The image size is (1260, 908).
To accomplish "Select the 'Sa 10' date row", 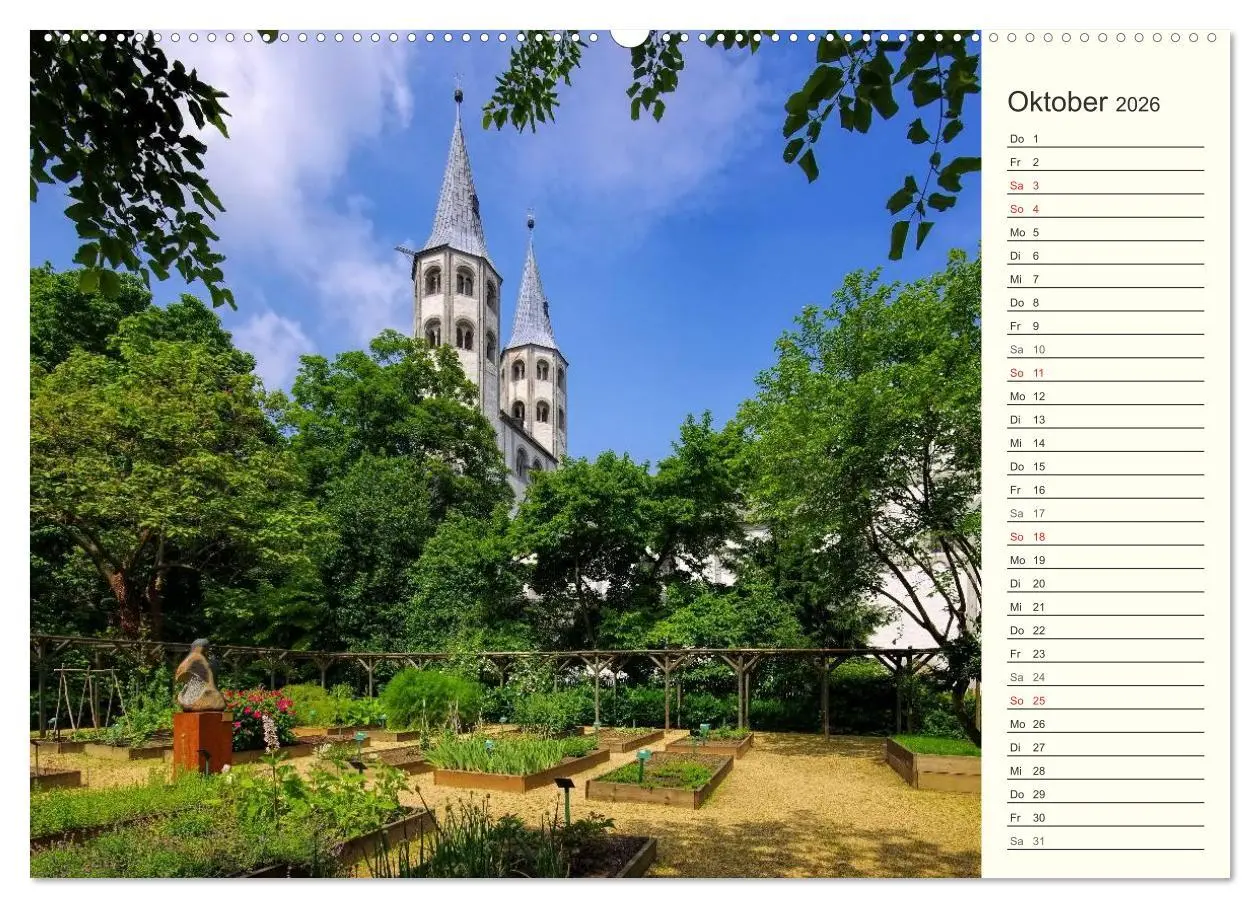I will point(1105,349).
